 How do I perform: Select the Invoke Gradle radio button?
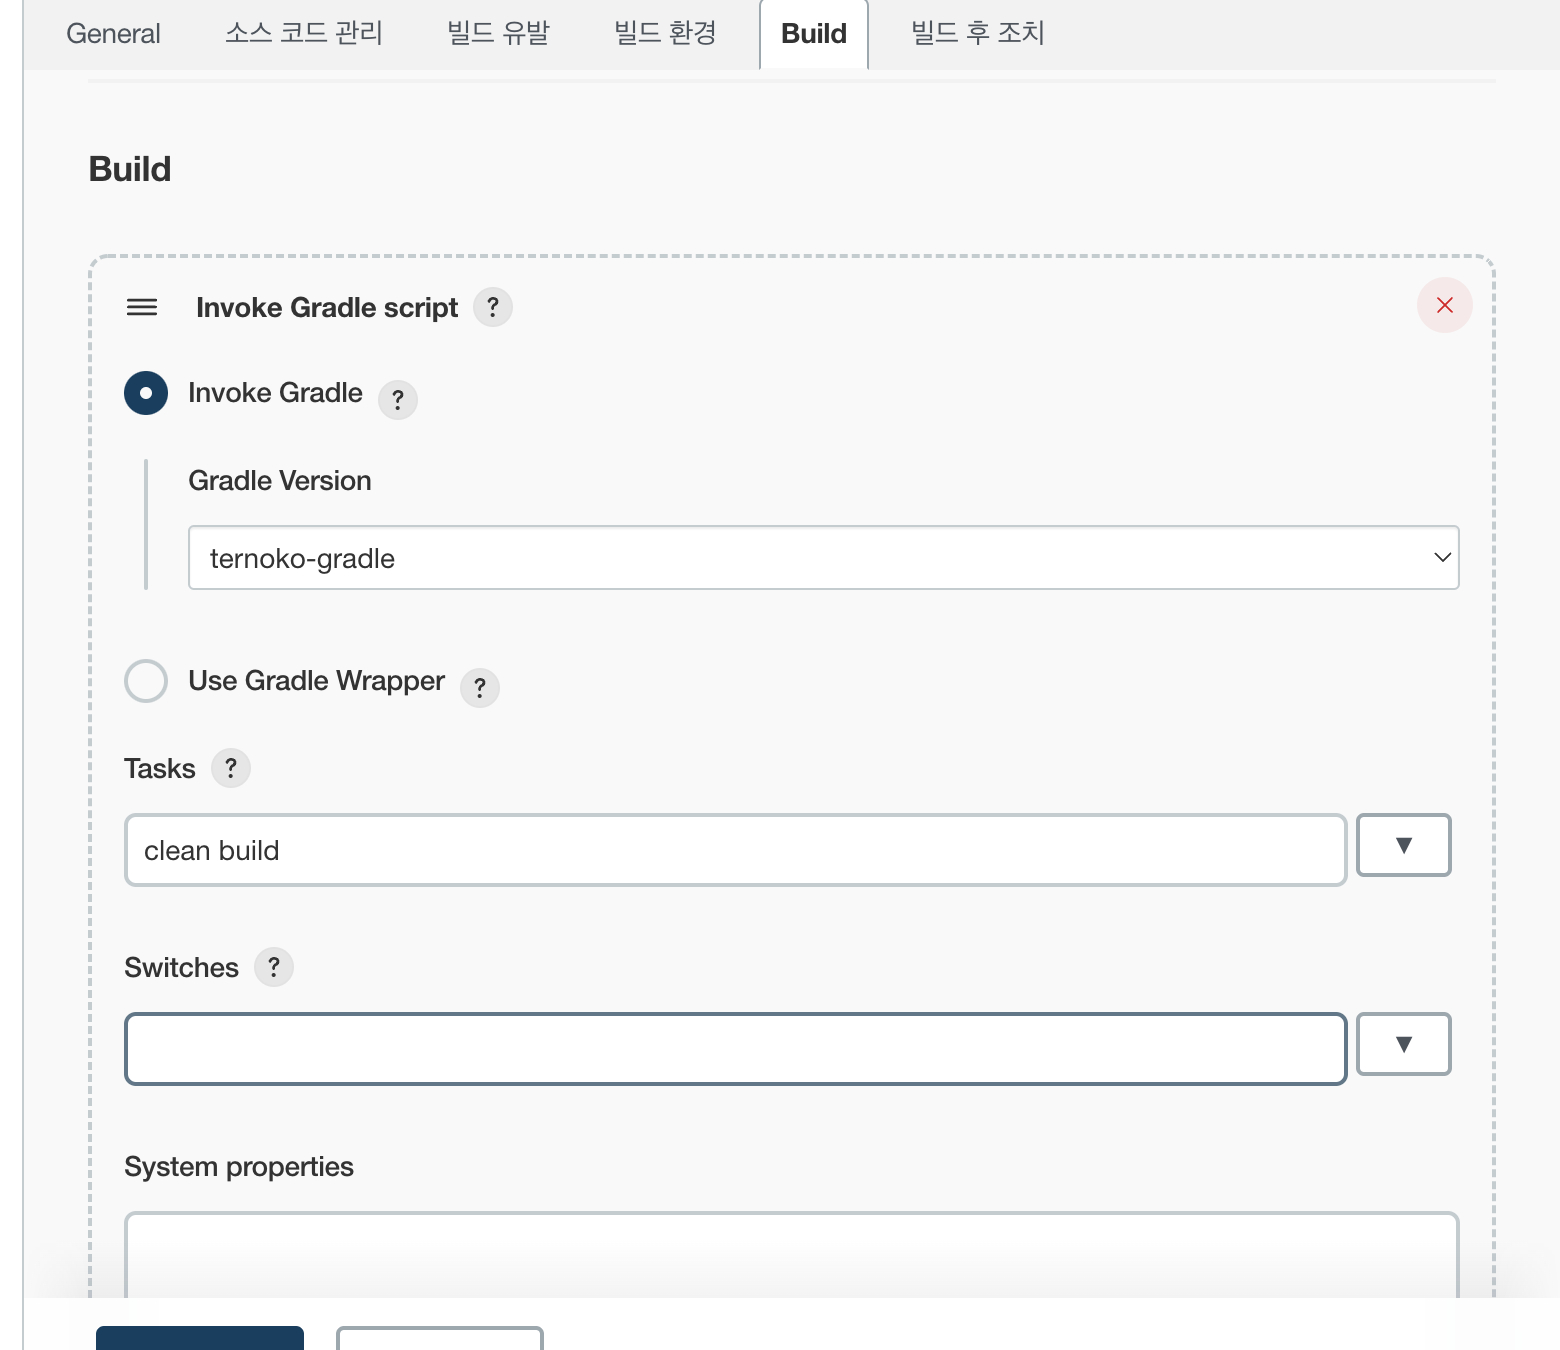146,393
